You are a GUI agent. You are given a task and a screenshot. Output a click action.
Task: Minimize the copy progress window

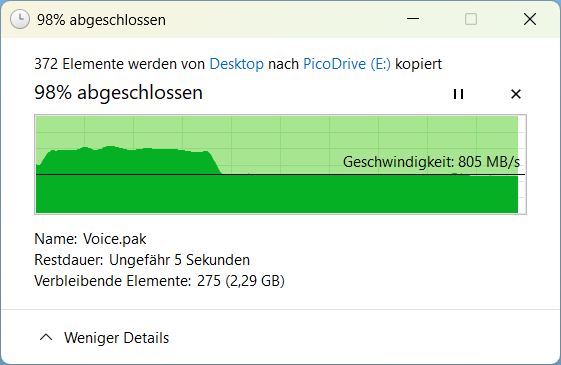click(x=413, y=19)
